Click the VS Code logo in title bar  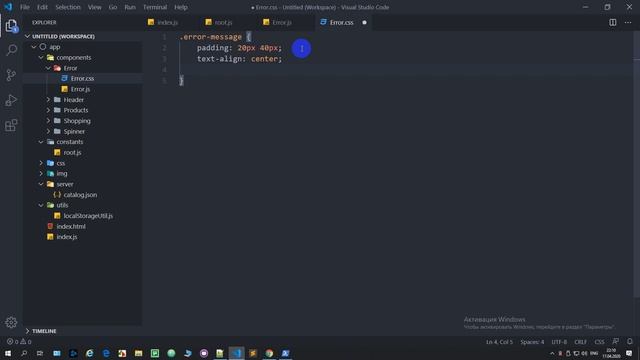tap(8, 7)
